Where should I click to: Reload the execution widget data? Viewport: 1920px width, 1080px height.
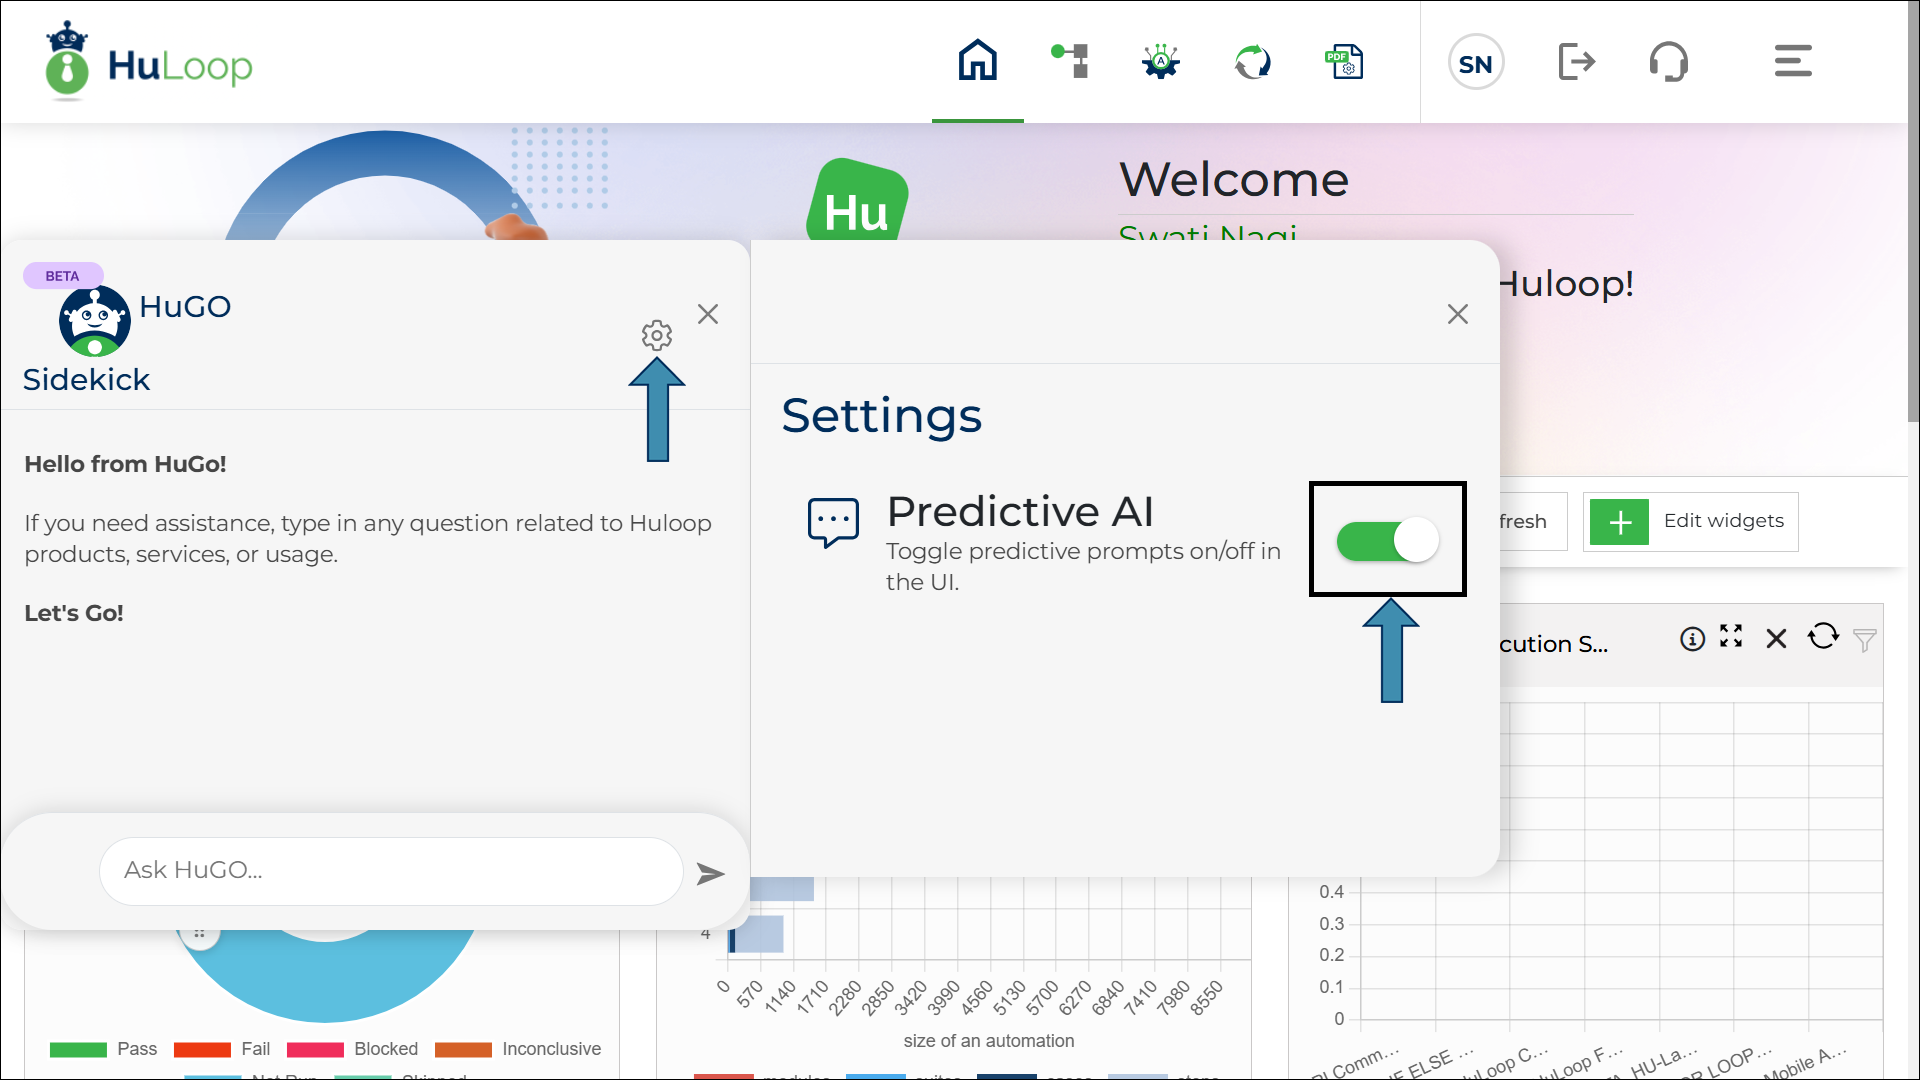point(1823,636)
